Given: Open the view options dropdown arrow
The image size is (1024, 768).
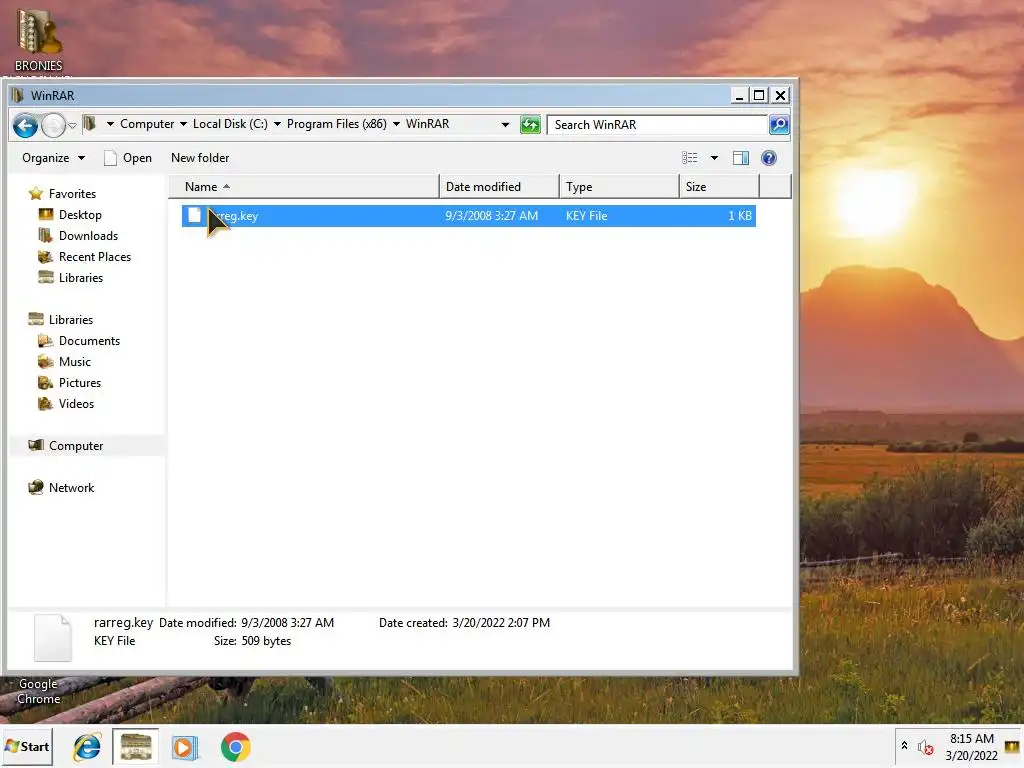Looking at the screenshot, I should coord(714,158).
